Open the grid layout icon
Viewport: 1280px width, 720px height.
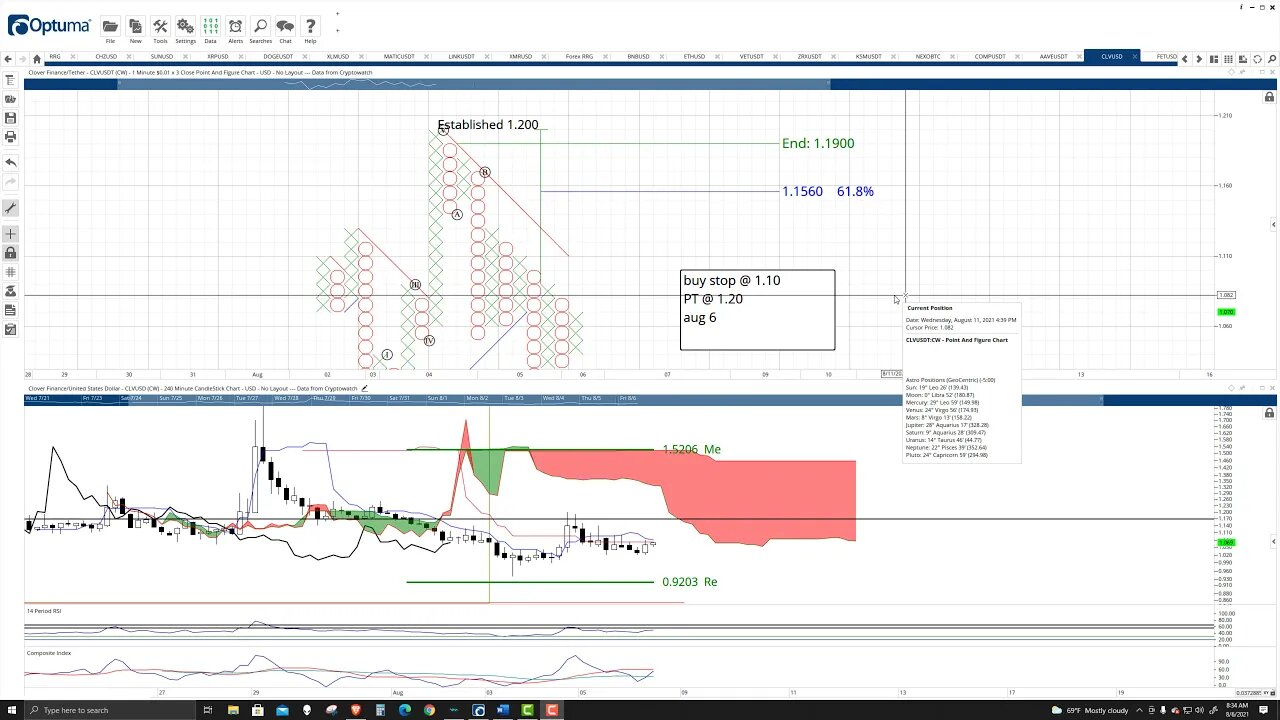[x=1229, y=58]
